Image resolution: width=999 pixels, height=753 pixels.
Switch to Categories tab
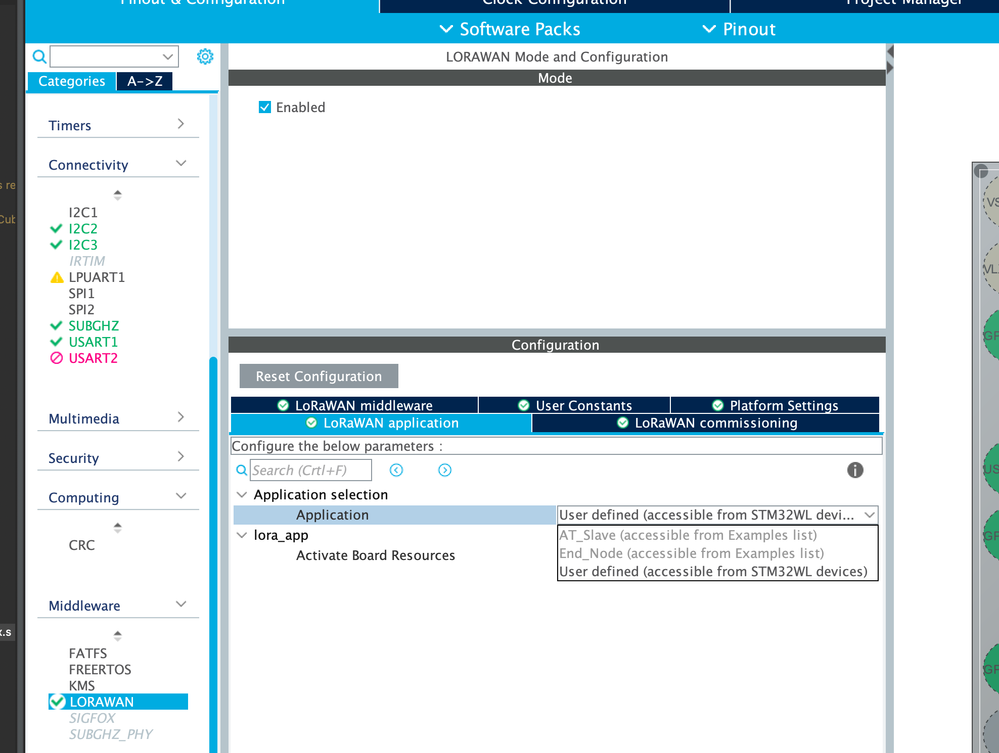[x=71, y=81]
